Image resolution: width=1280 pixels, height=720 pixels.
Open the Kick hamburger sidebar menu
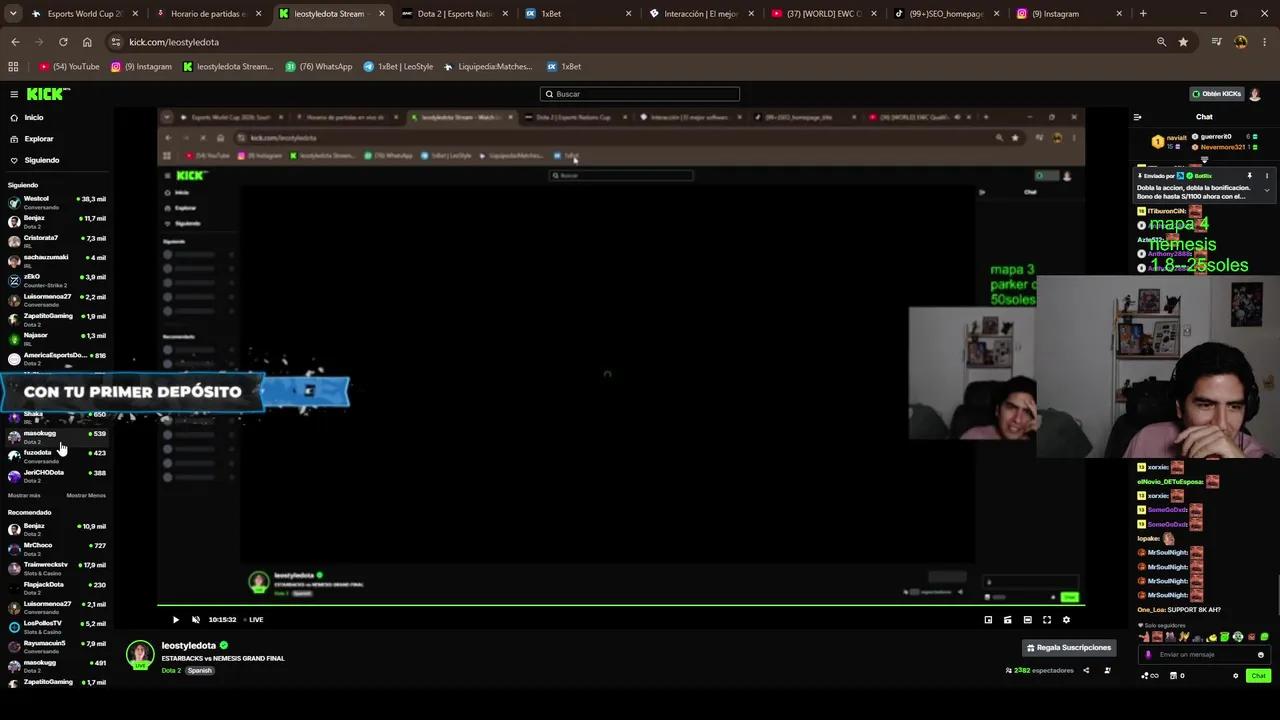pos(14,94)
